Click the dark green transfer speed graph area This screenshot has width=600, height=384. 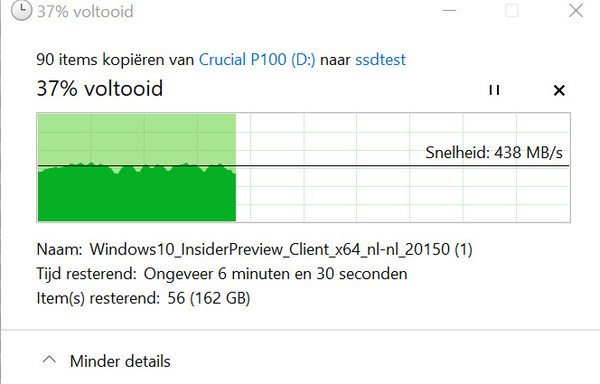tap(137, 197)
